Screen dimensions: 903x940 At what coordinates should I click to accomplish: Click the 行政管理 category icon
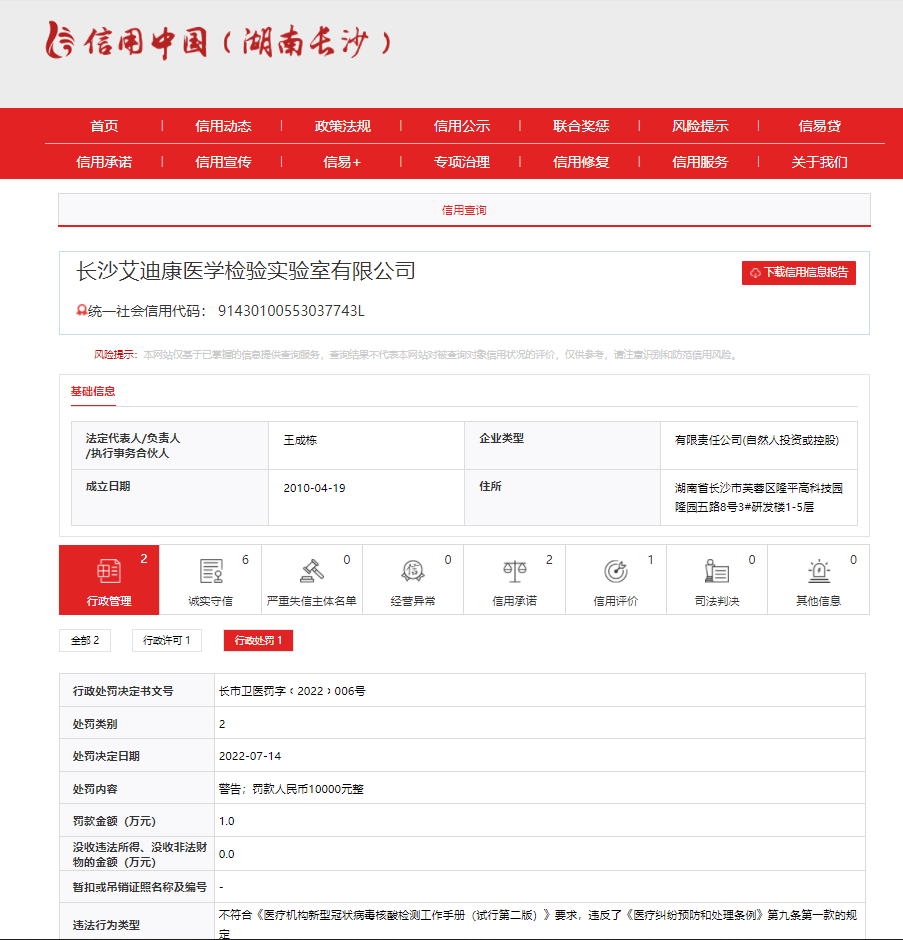109,571
